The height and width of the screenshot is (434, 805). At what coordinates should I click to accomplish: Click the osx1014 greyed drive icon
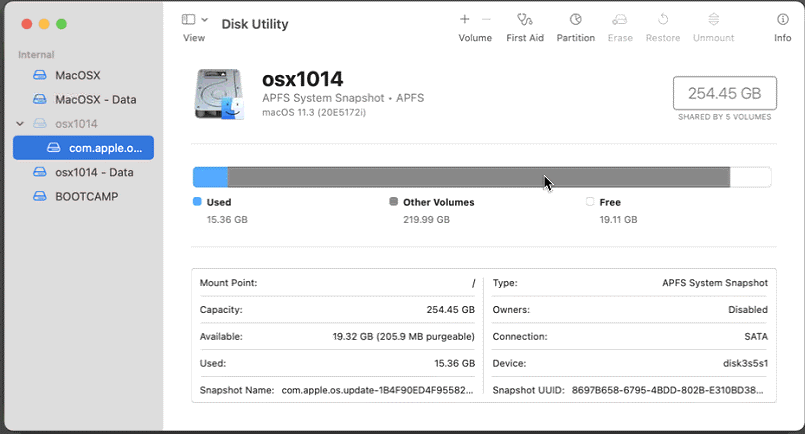tap(40, 123)
